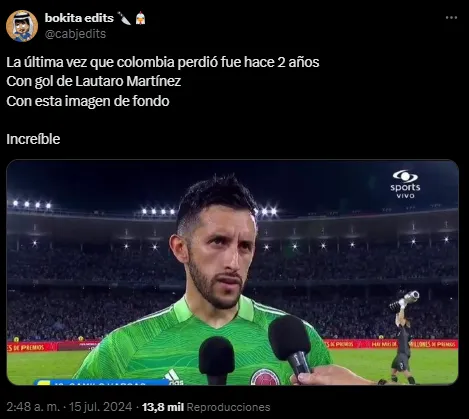Click the blue name caption banner in video
Image resolution: width=469 pixels, height=419 pixels.
click(102, 382)
